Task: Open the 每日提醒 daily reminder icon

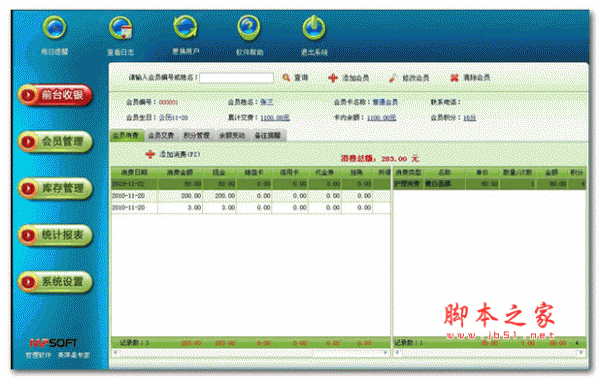Action: (x=54, y=27)
